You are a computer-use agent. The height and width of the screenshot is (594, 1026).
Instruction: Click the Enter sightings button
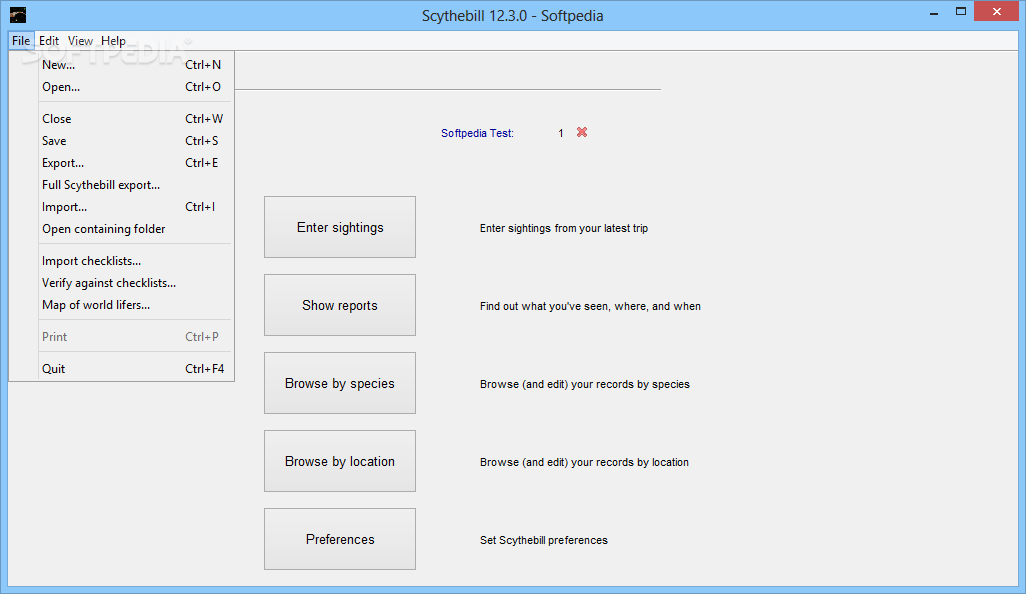pyautogui.click(x=340, y=227)
